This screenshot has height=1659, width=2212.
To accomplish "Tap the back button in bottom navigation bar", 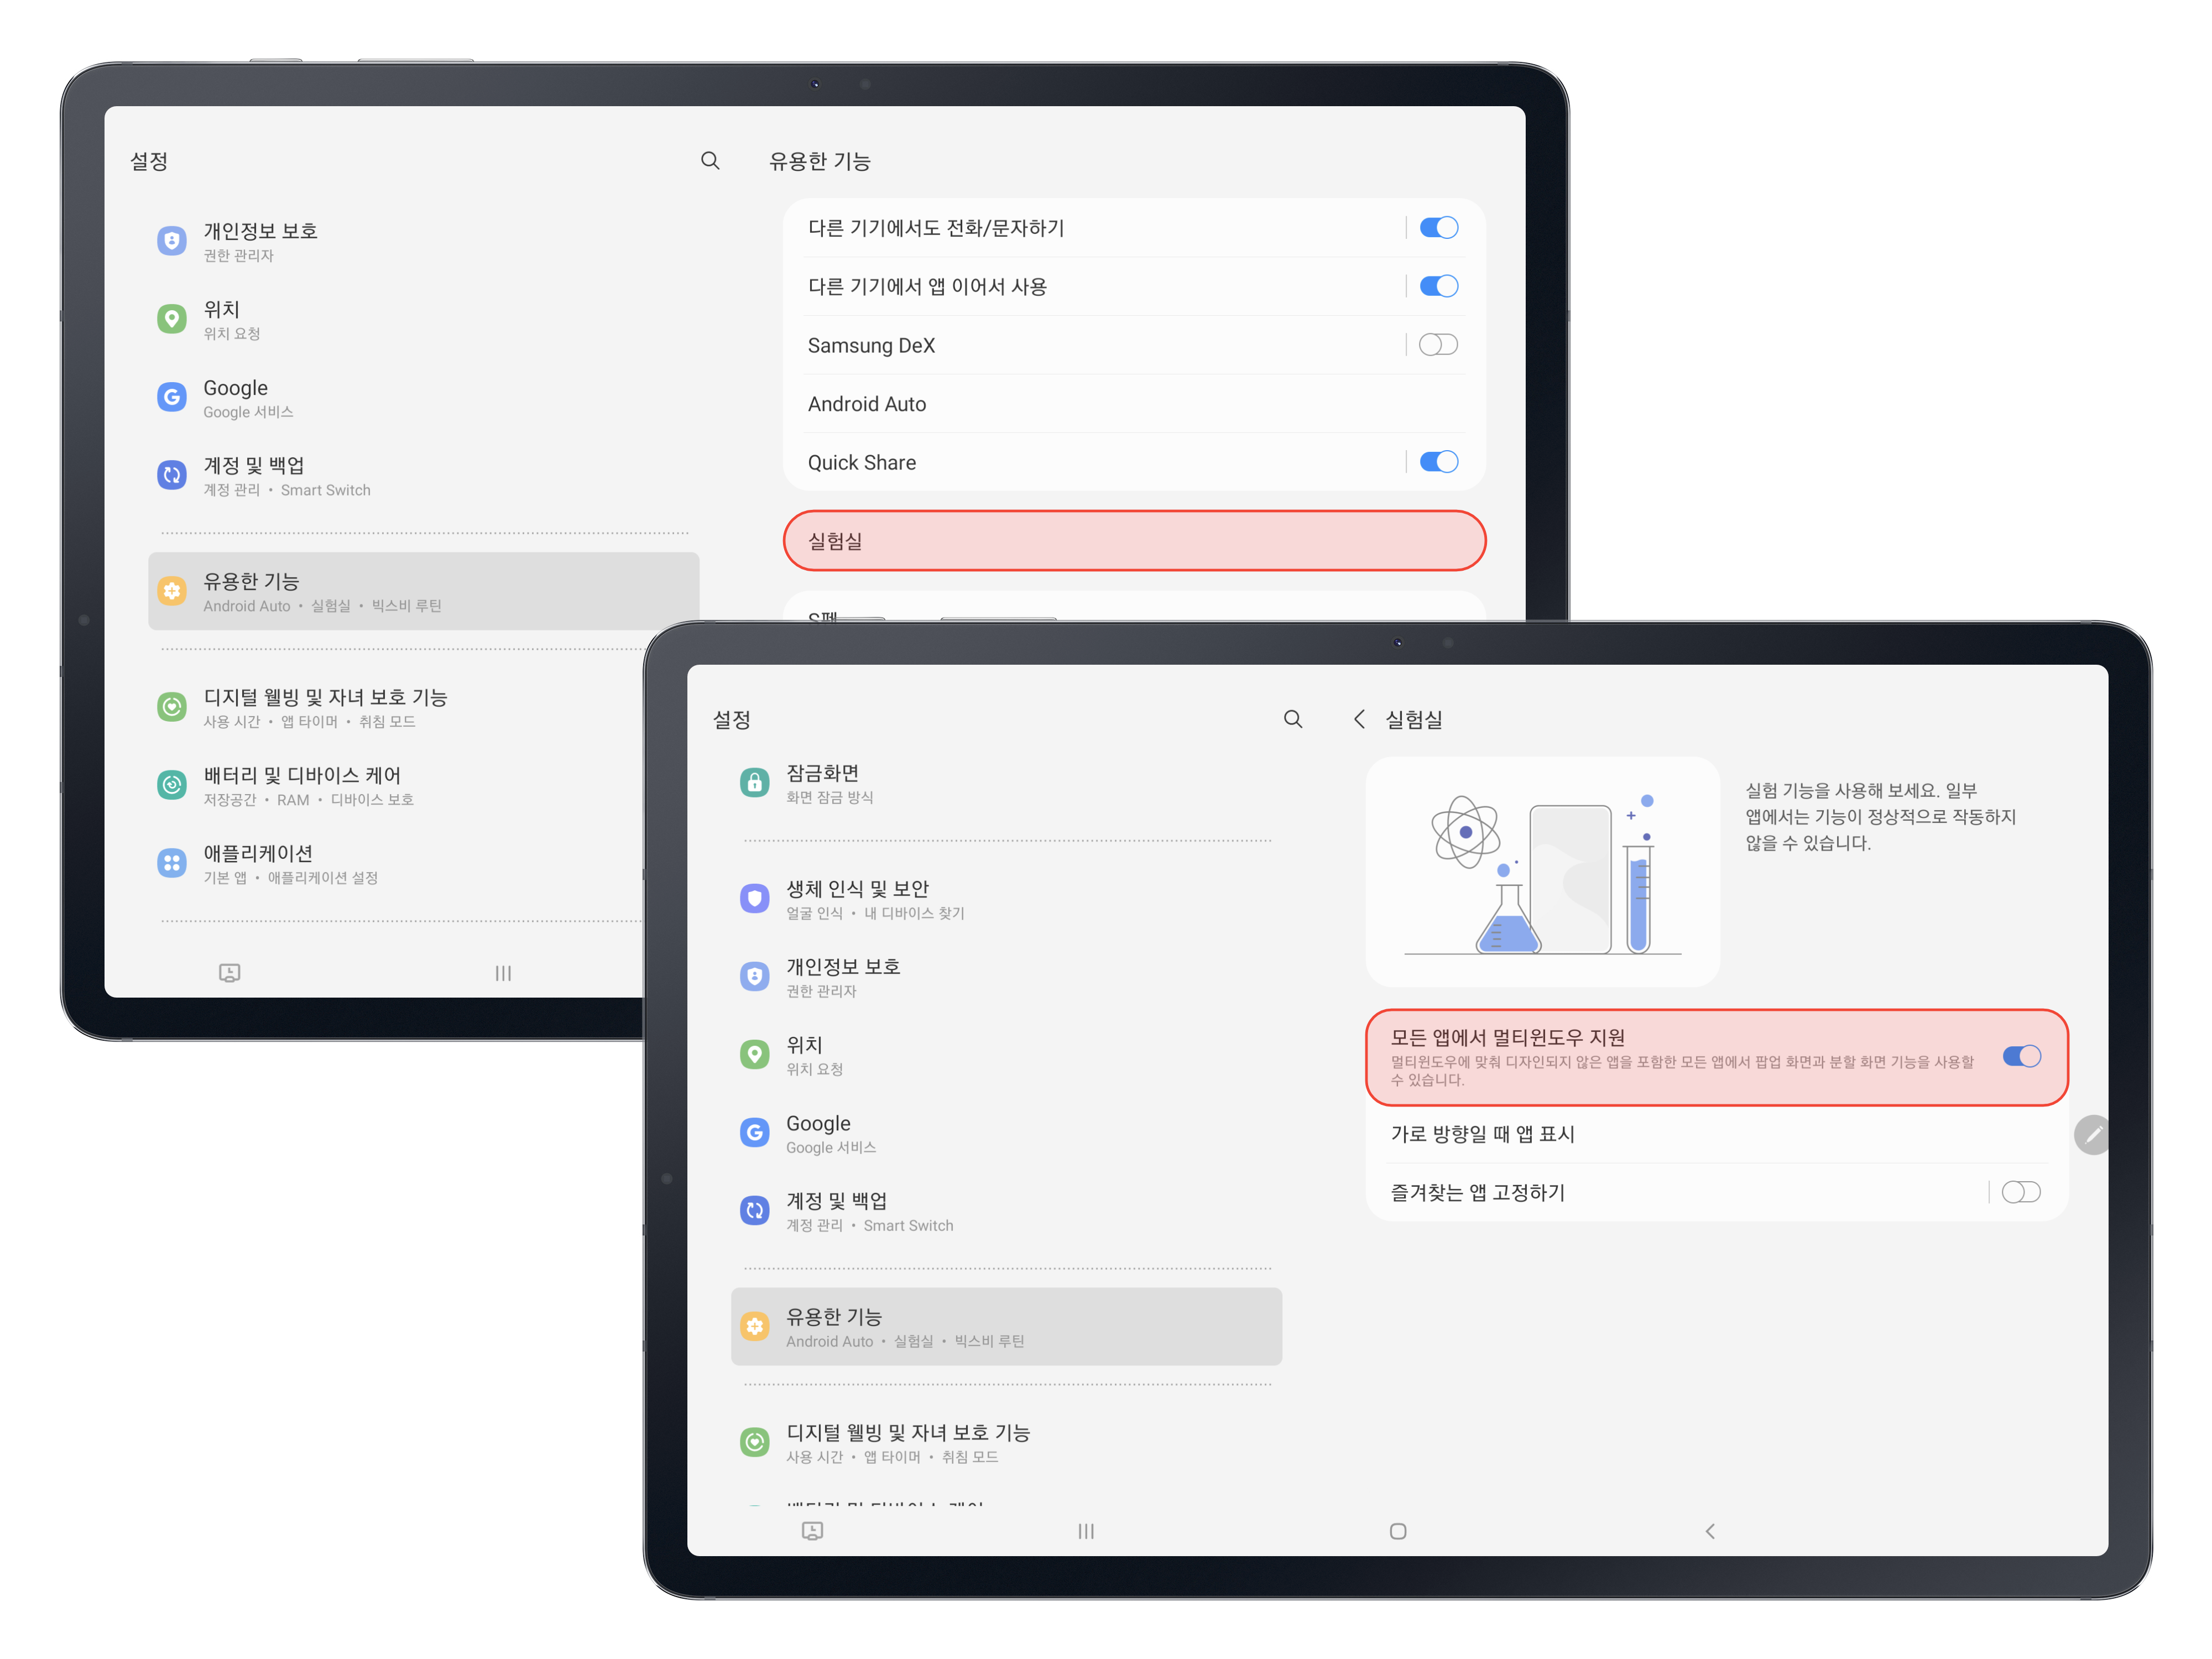I will [x=1710, y=1531].
